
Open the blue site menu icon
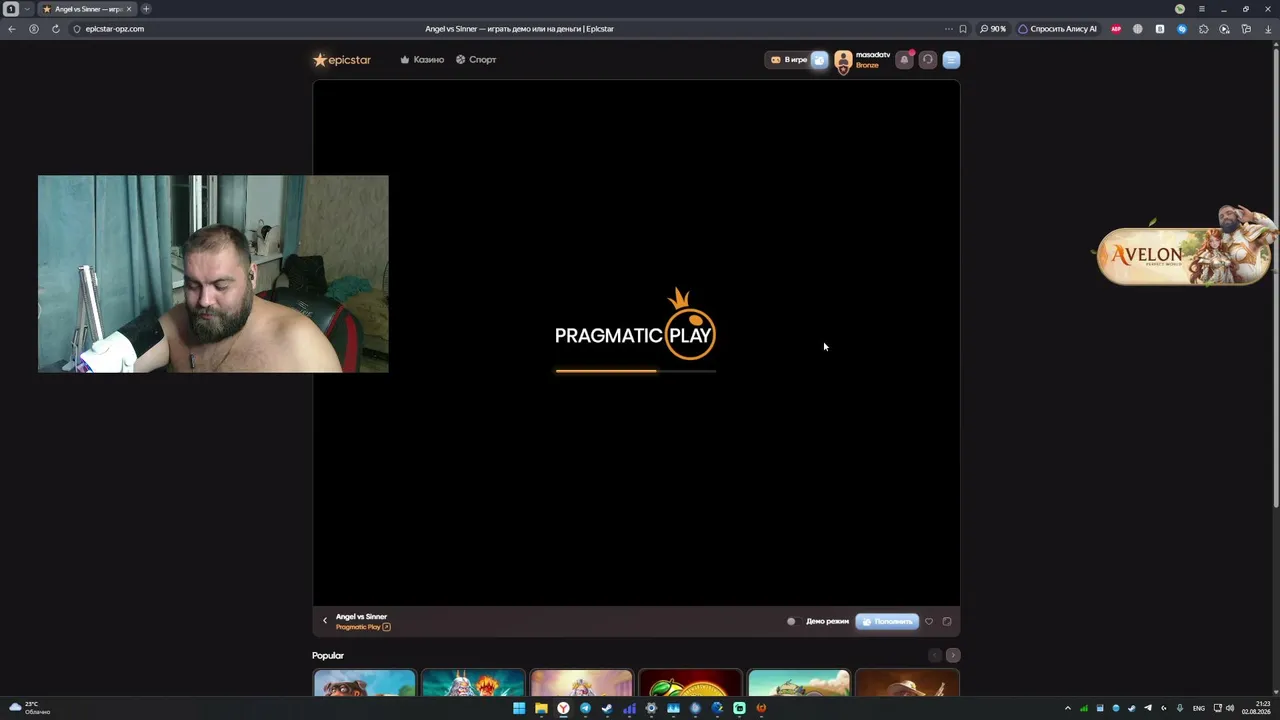point(951,60)
